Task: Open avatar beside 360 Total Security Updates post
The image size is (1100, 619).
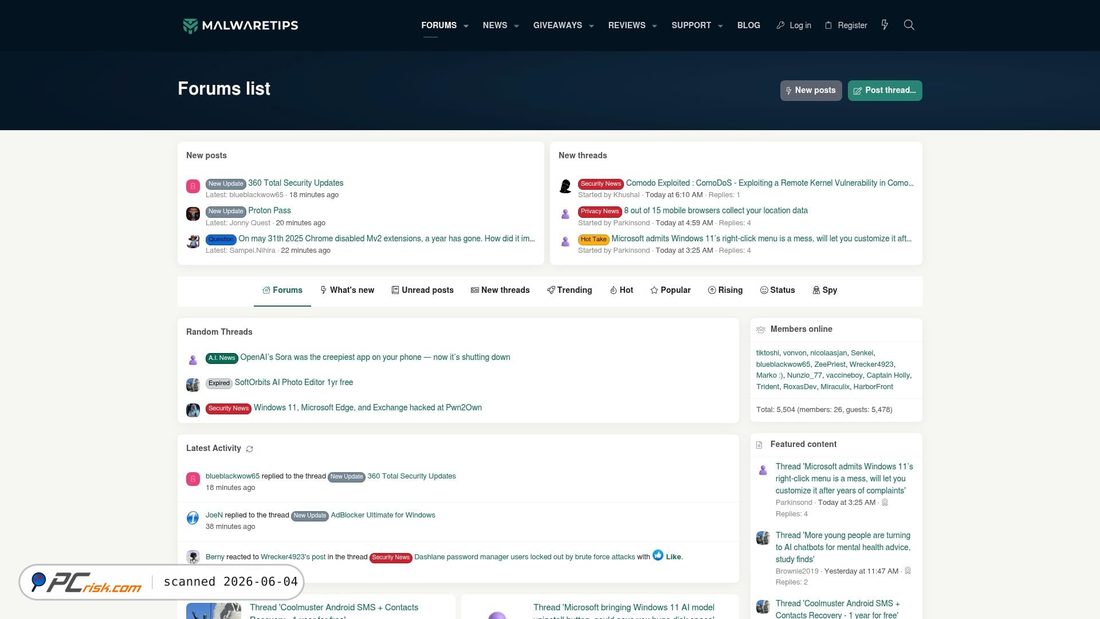Action: click(193, 186)
